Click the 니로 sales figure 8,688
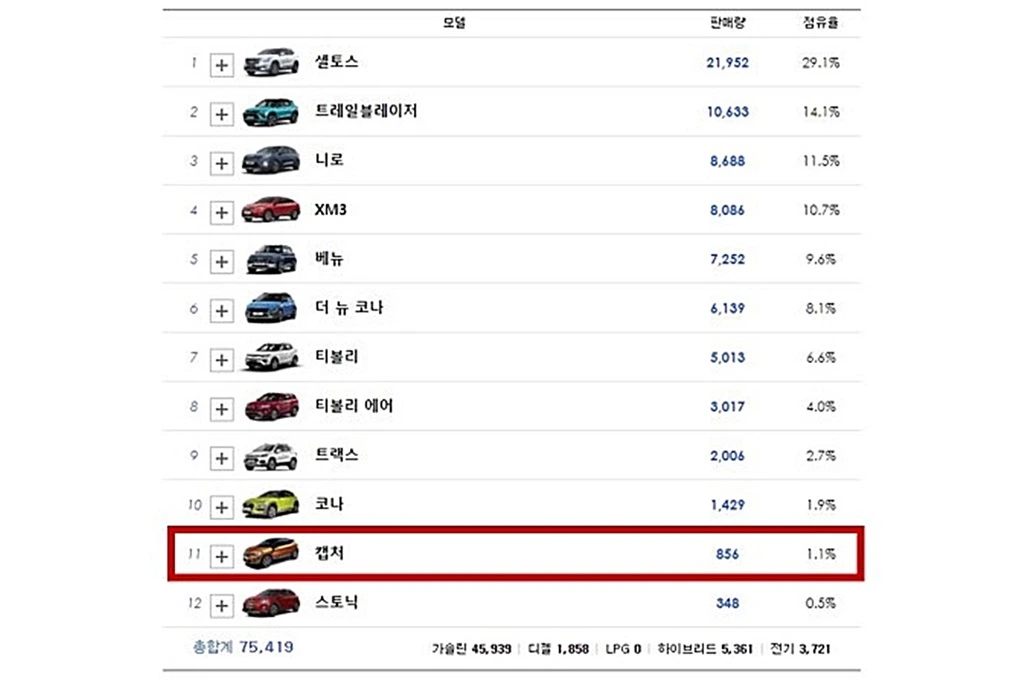The height and width of the screenshot is (683, 1024). click(x=727, y=161)
